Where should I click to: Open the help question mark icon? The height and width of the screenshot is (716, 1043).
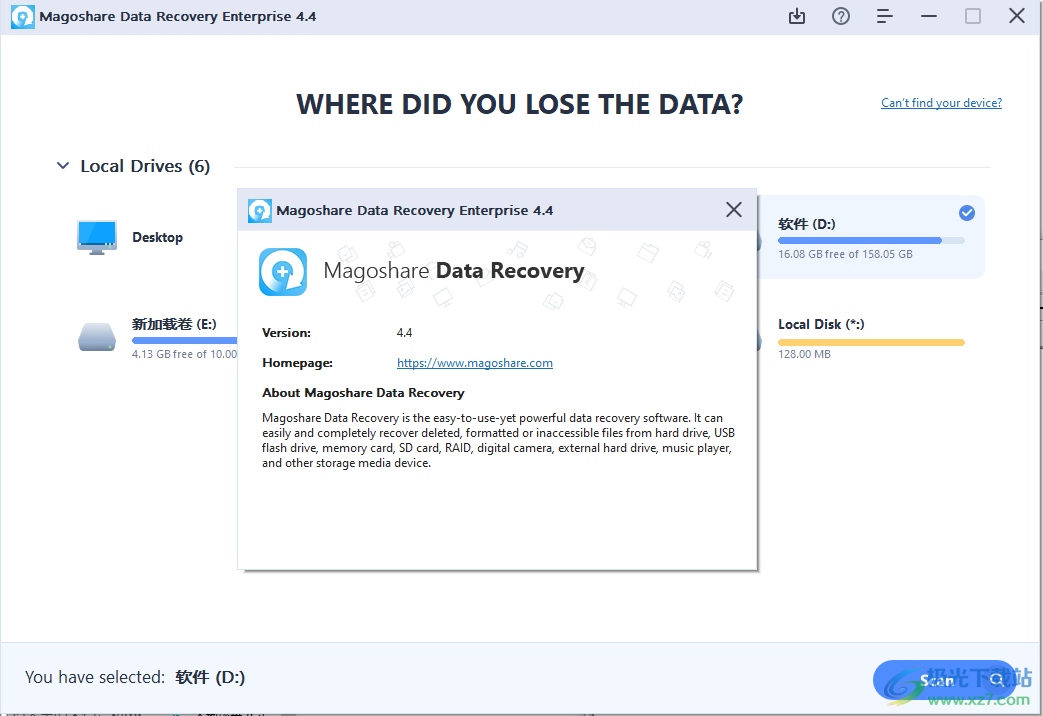pos(841,16)
